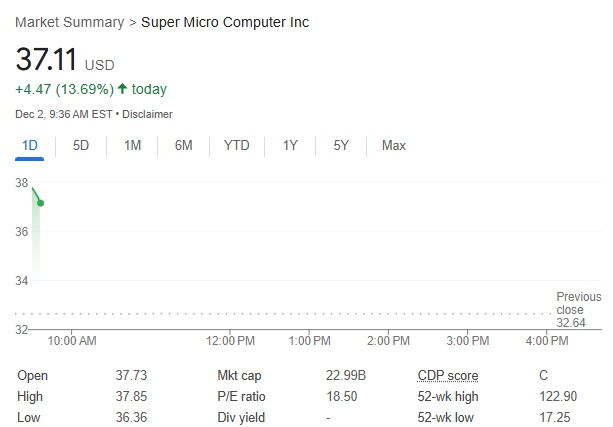Show the 1Y price chart

(x=290, y=146)
